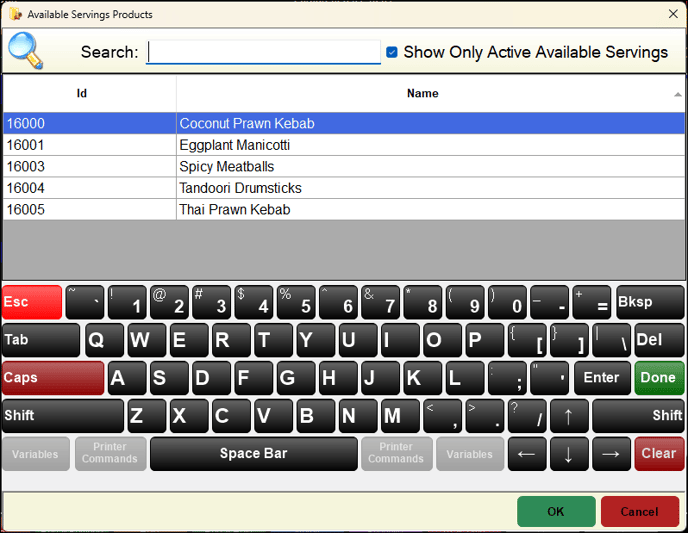Image resolution: width=688 pixels, height=533 pixels.
Task: Confirm selection with the OK button
Action: point(556,512)
